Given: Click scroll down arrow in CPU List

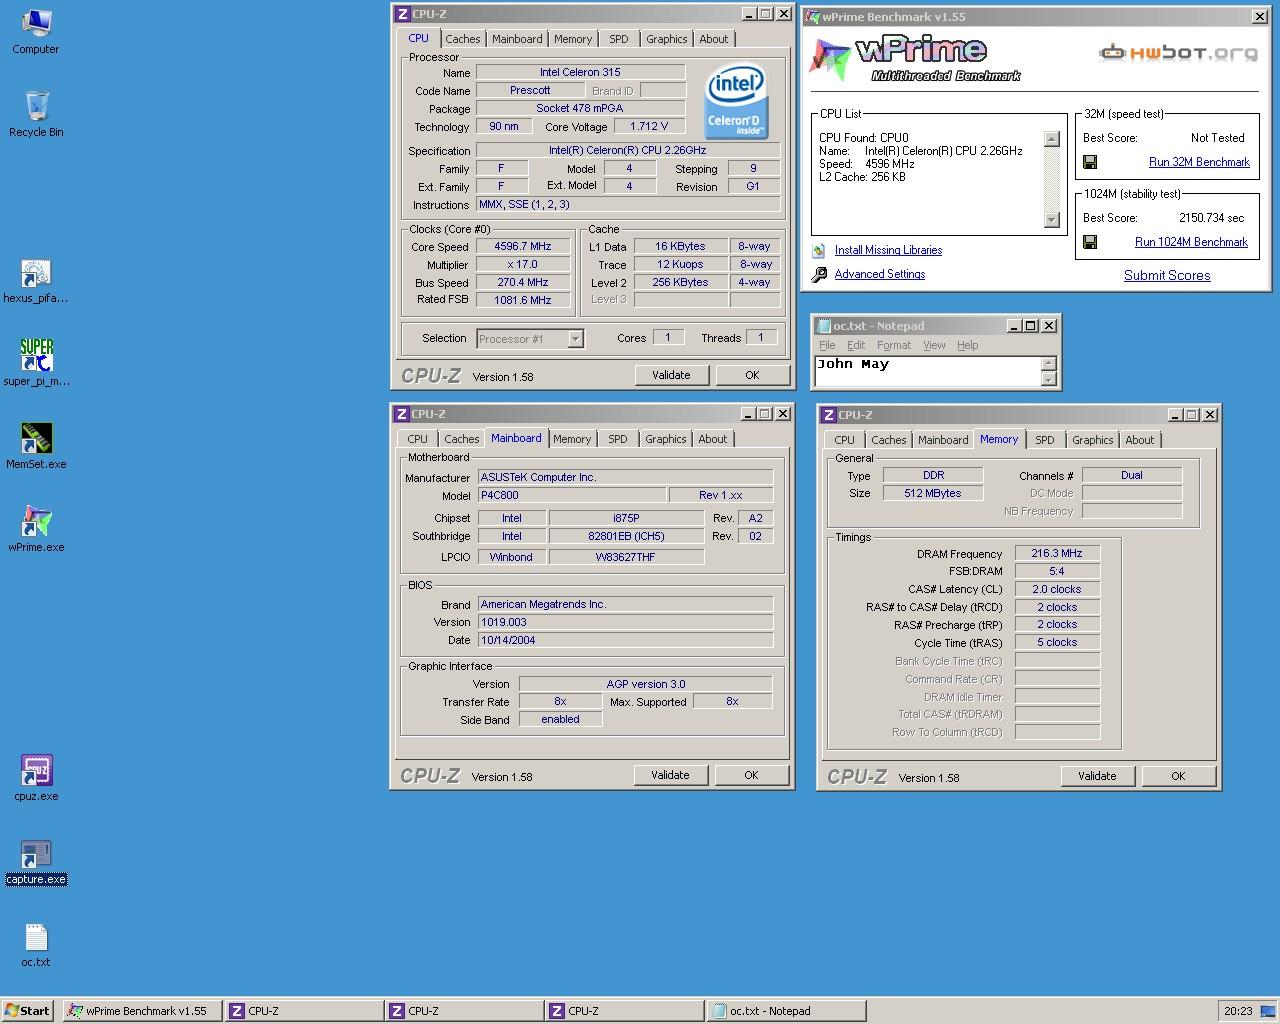Looking at the screenshot, I should point(1051,220).
